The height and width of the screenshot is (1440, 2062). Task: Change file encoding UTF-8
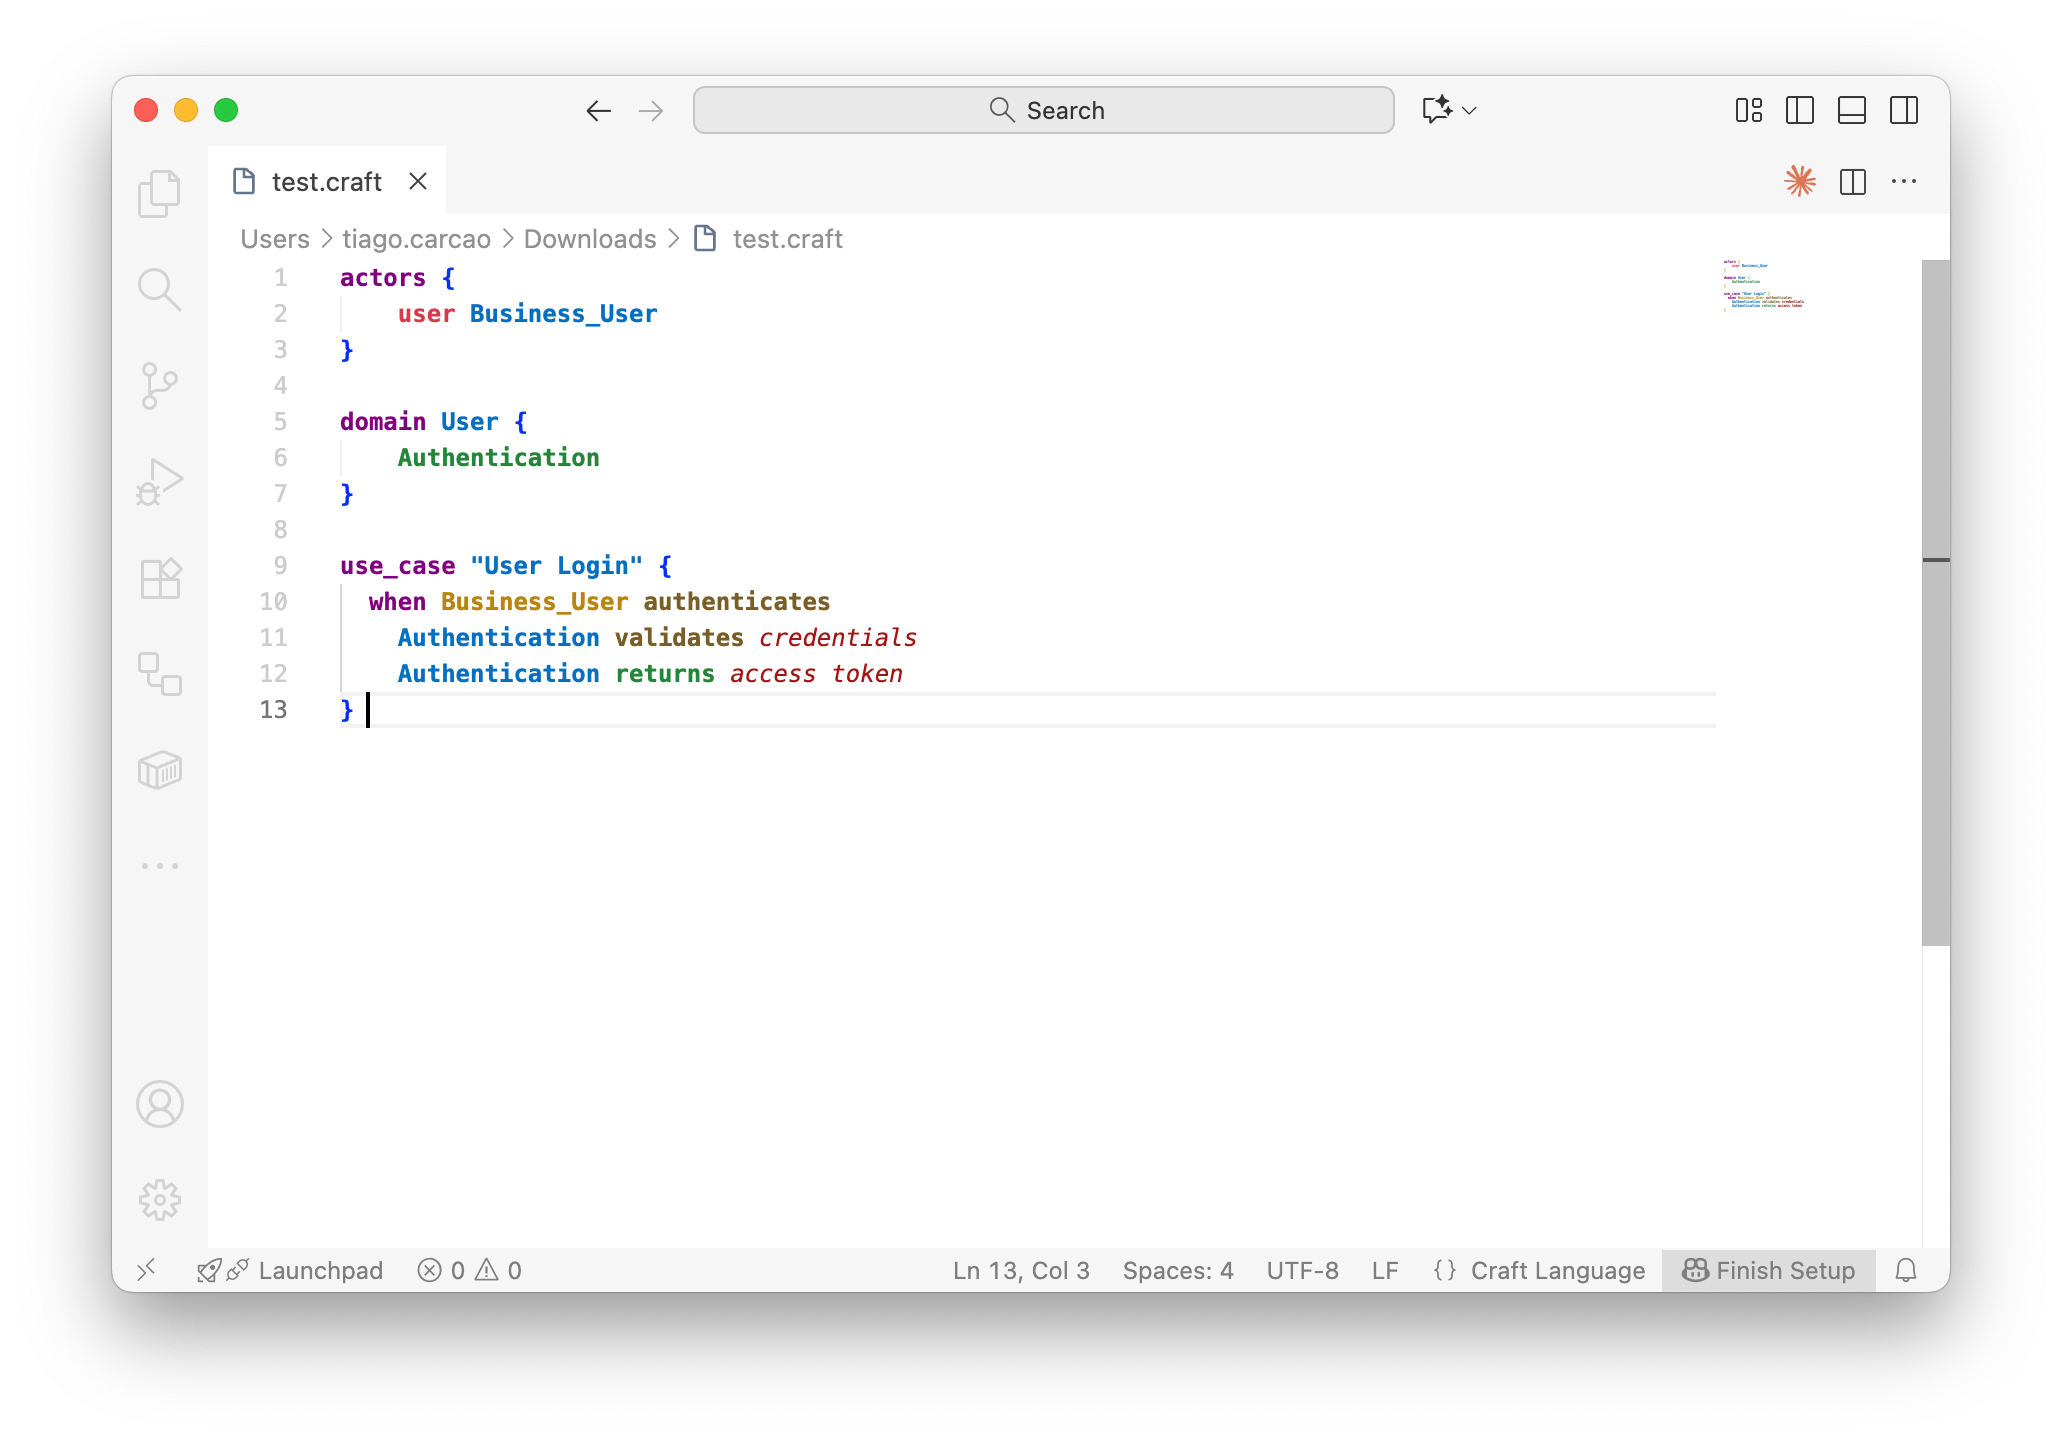tap(1302, 1270)
